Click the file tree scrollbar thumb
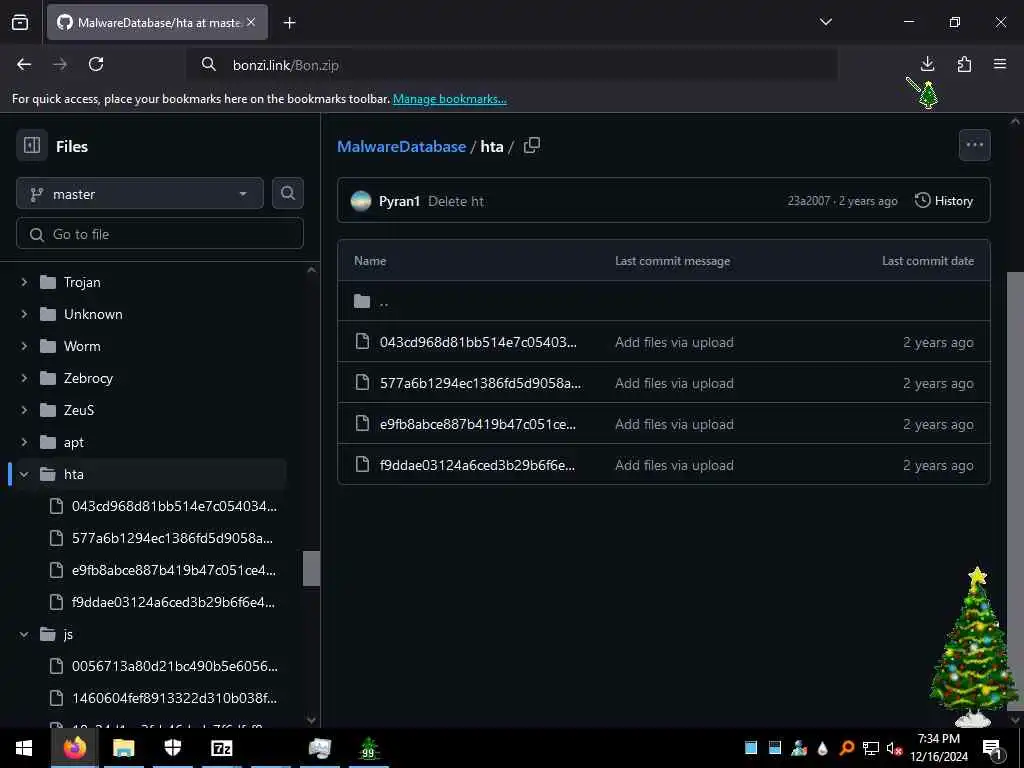This screenshot has height=768, width=1024. point(312,568)
